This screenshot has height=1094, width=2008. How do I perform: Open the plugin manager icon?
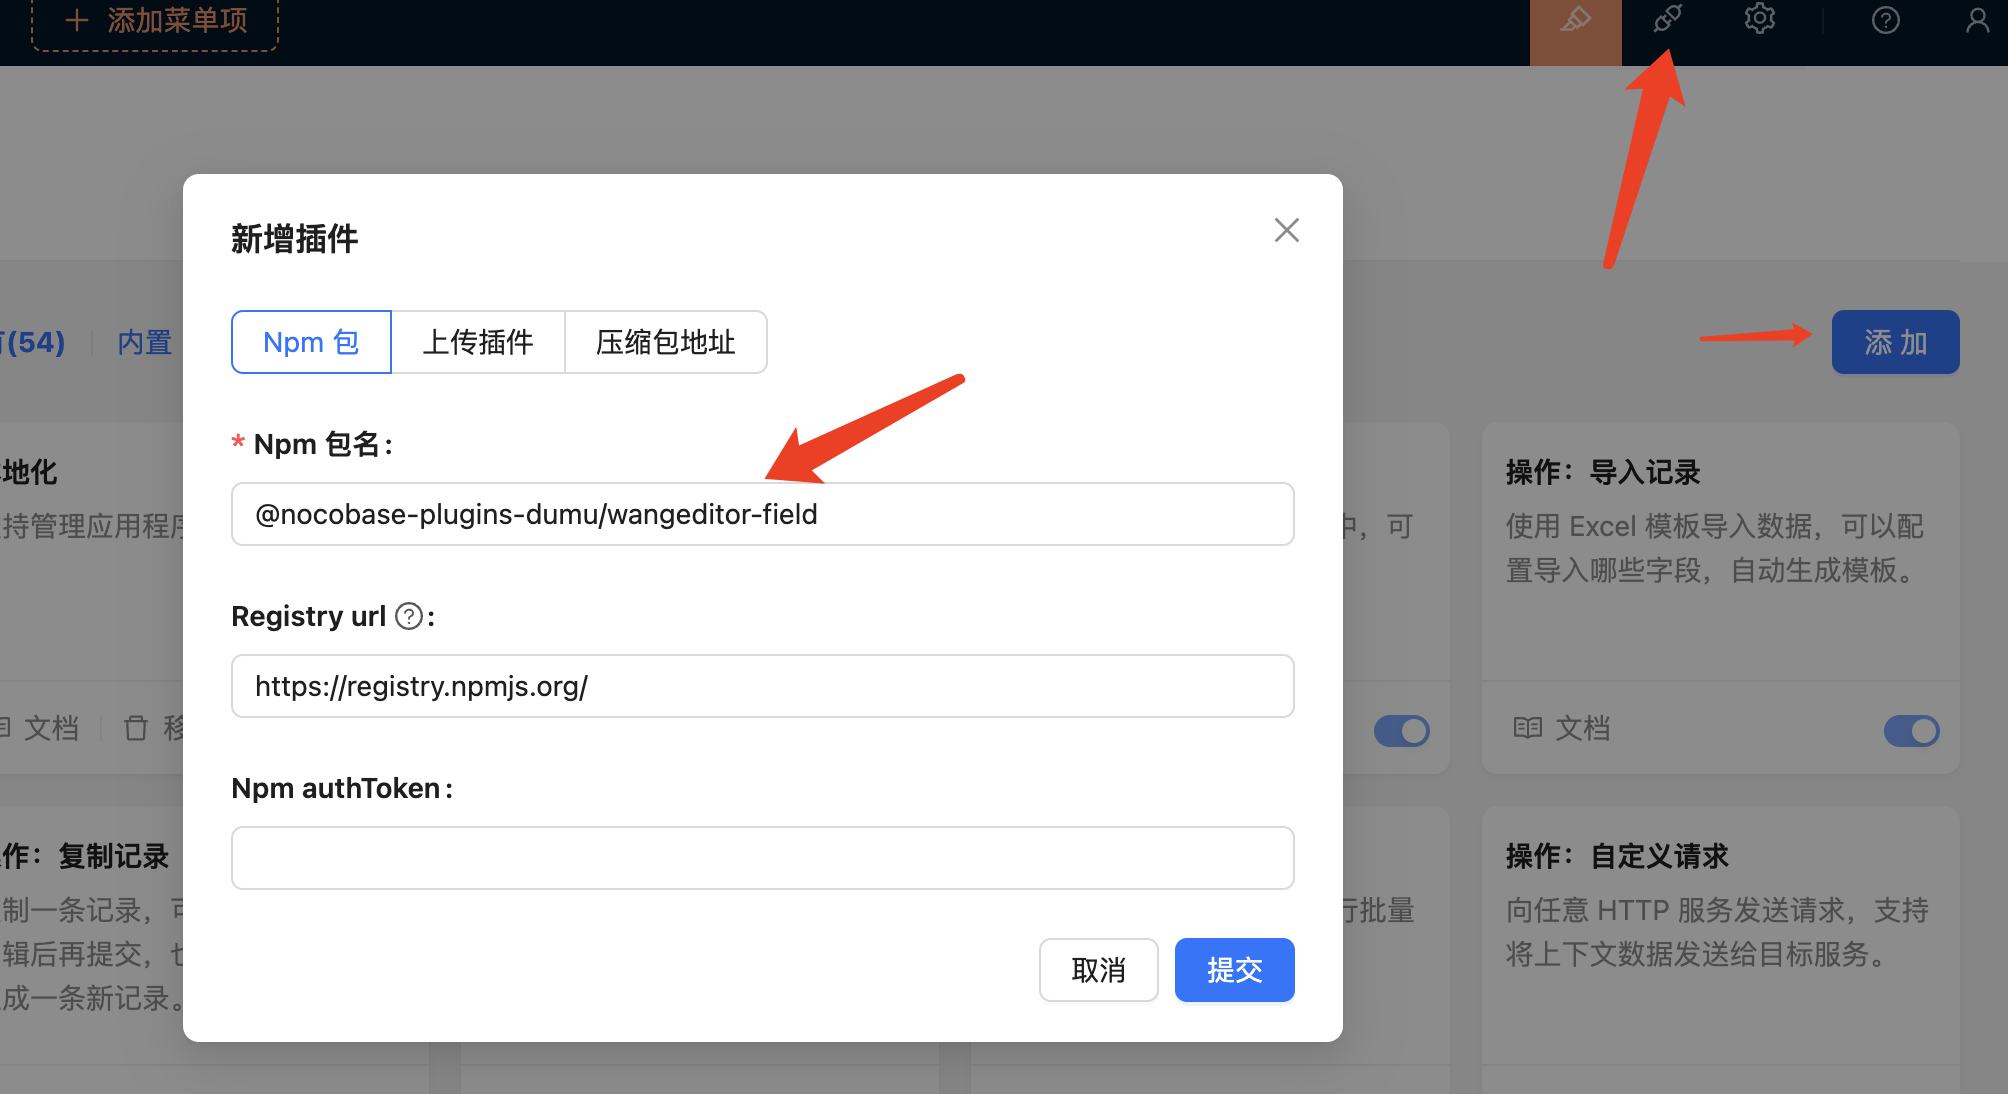1667,19
